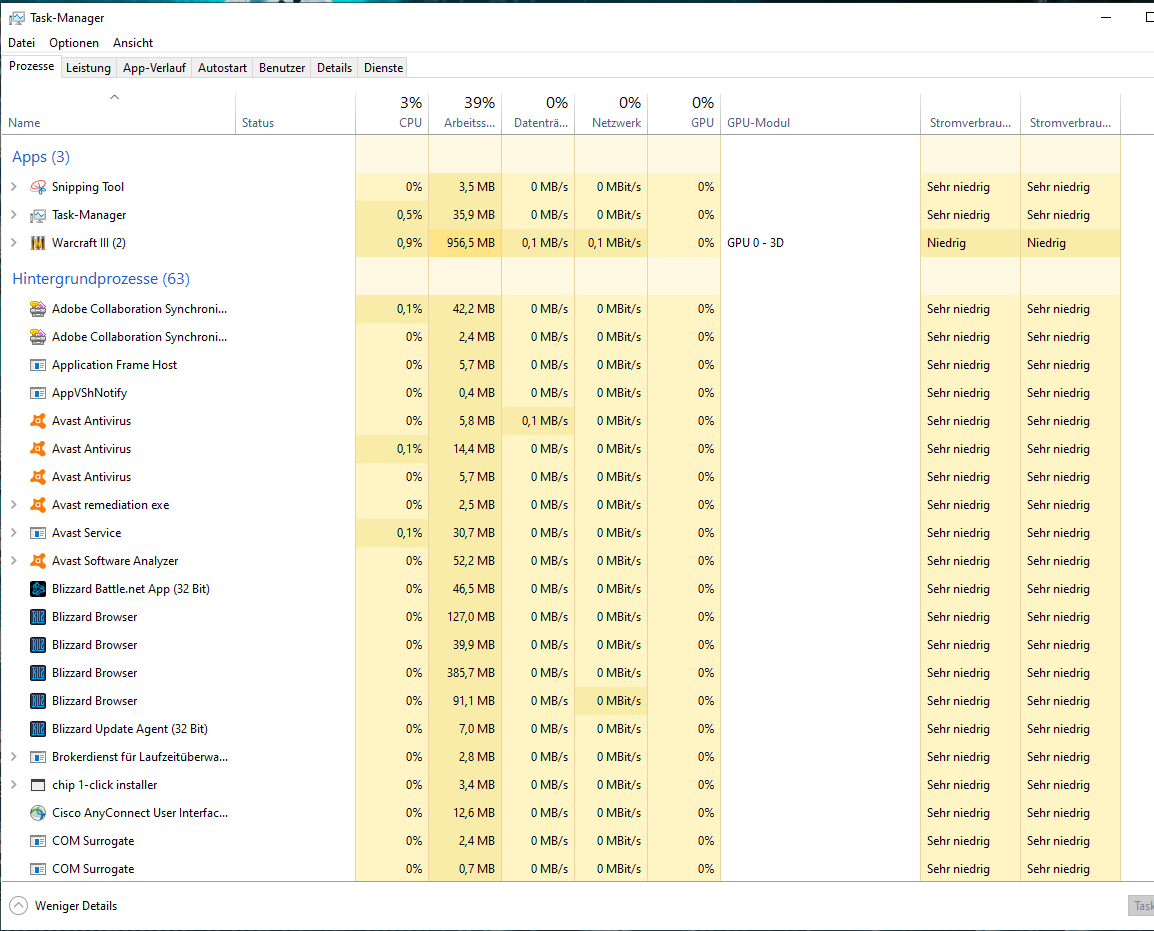
Task: Switch to the App-Verlauf tab
Action: point(154,68)
